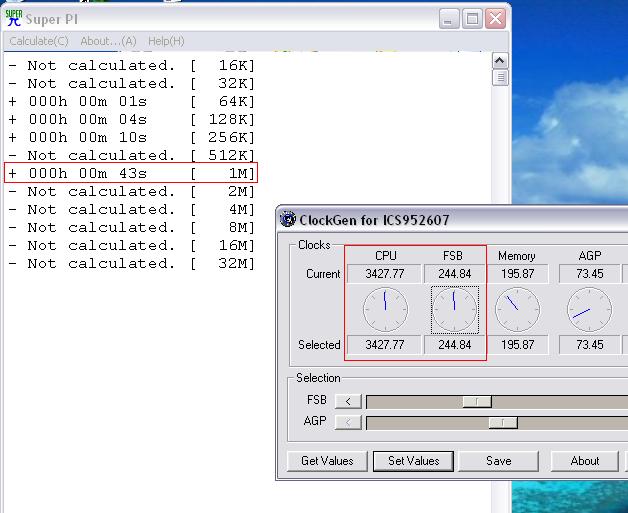Click the Super PI application icon in title bar
This screenshot has width=628, height=513.
(14, 18)
